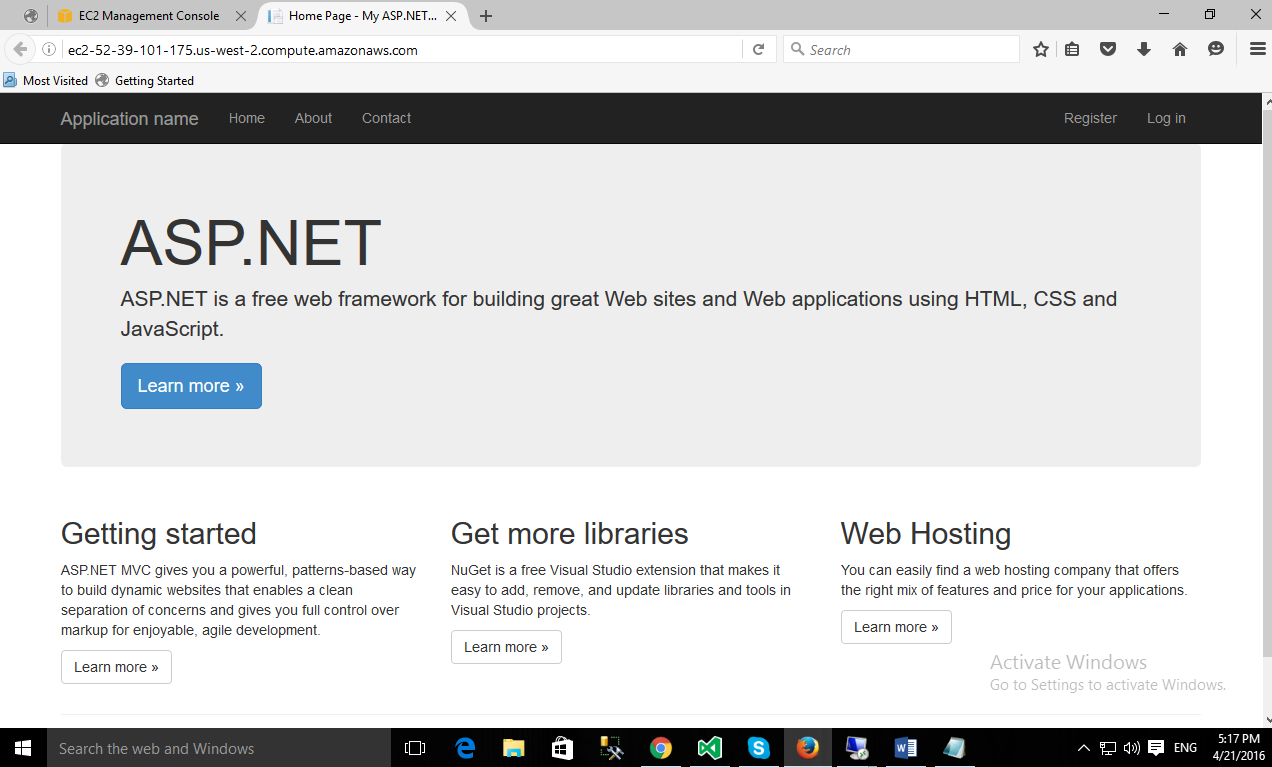The width and height of the screenshot is (1272, 767).
Task: Show hidden system tray icons
Action: tap(1084, 748)
